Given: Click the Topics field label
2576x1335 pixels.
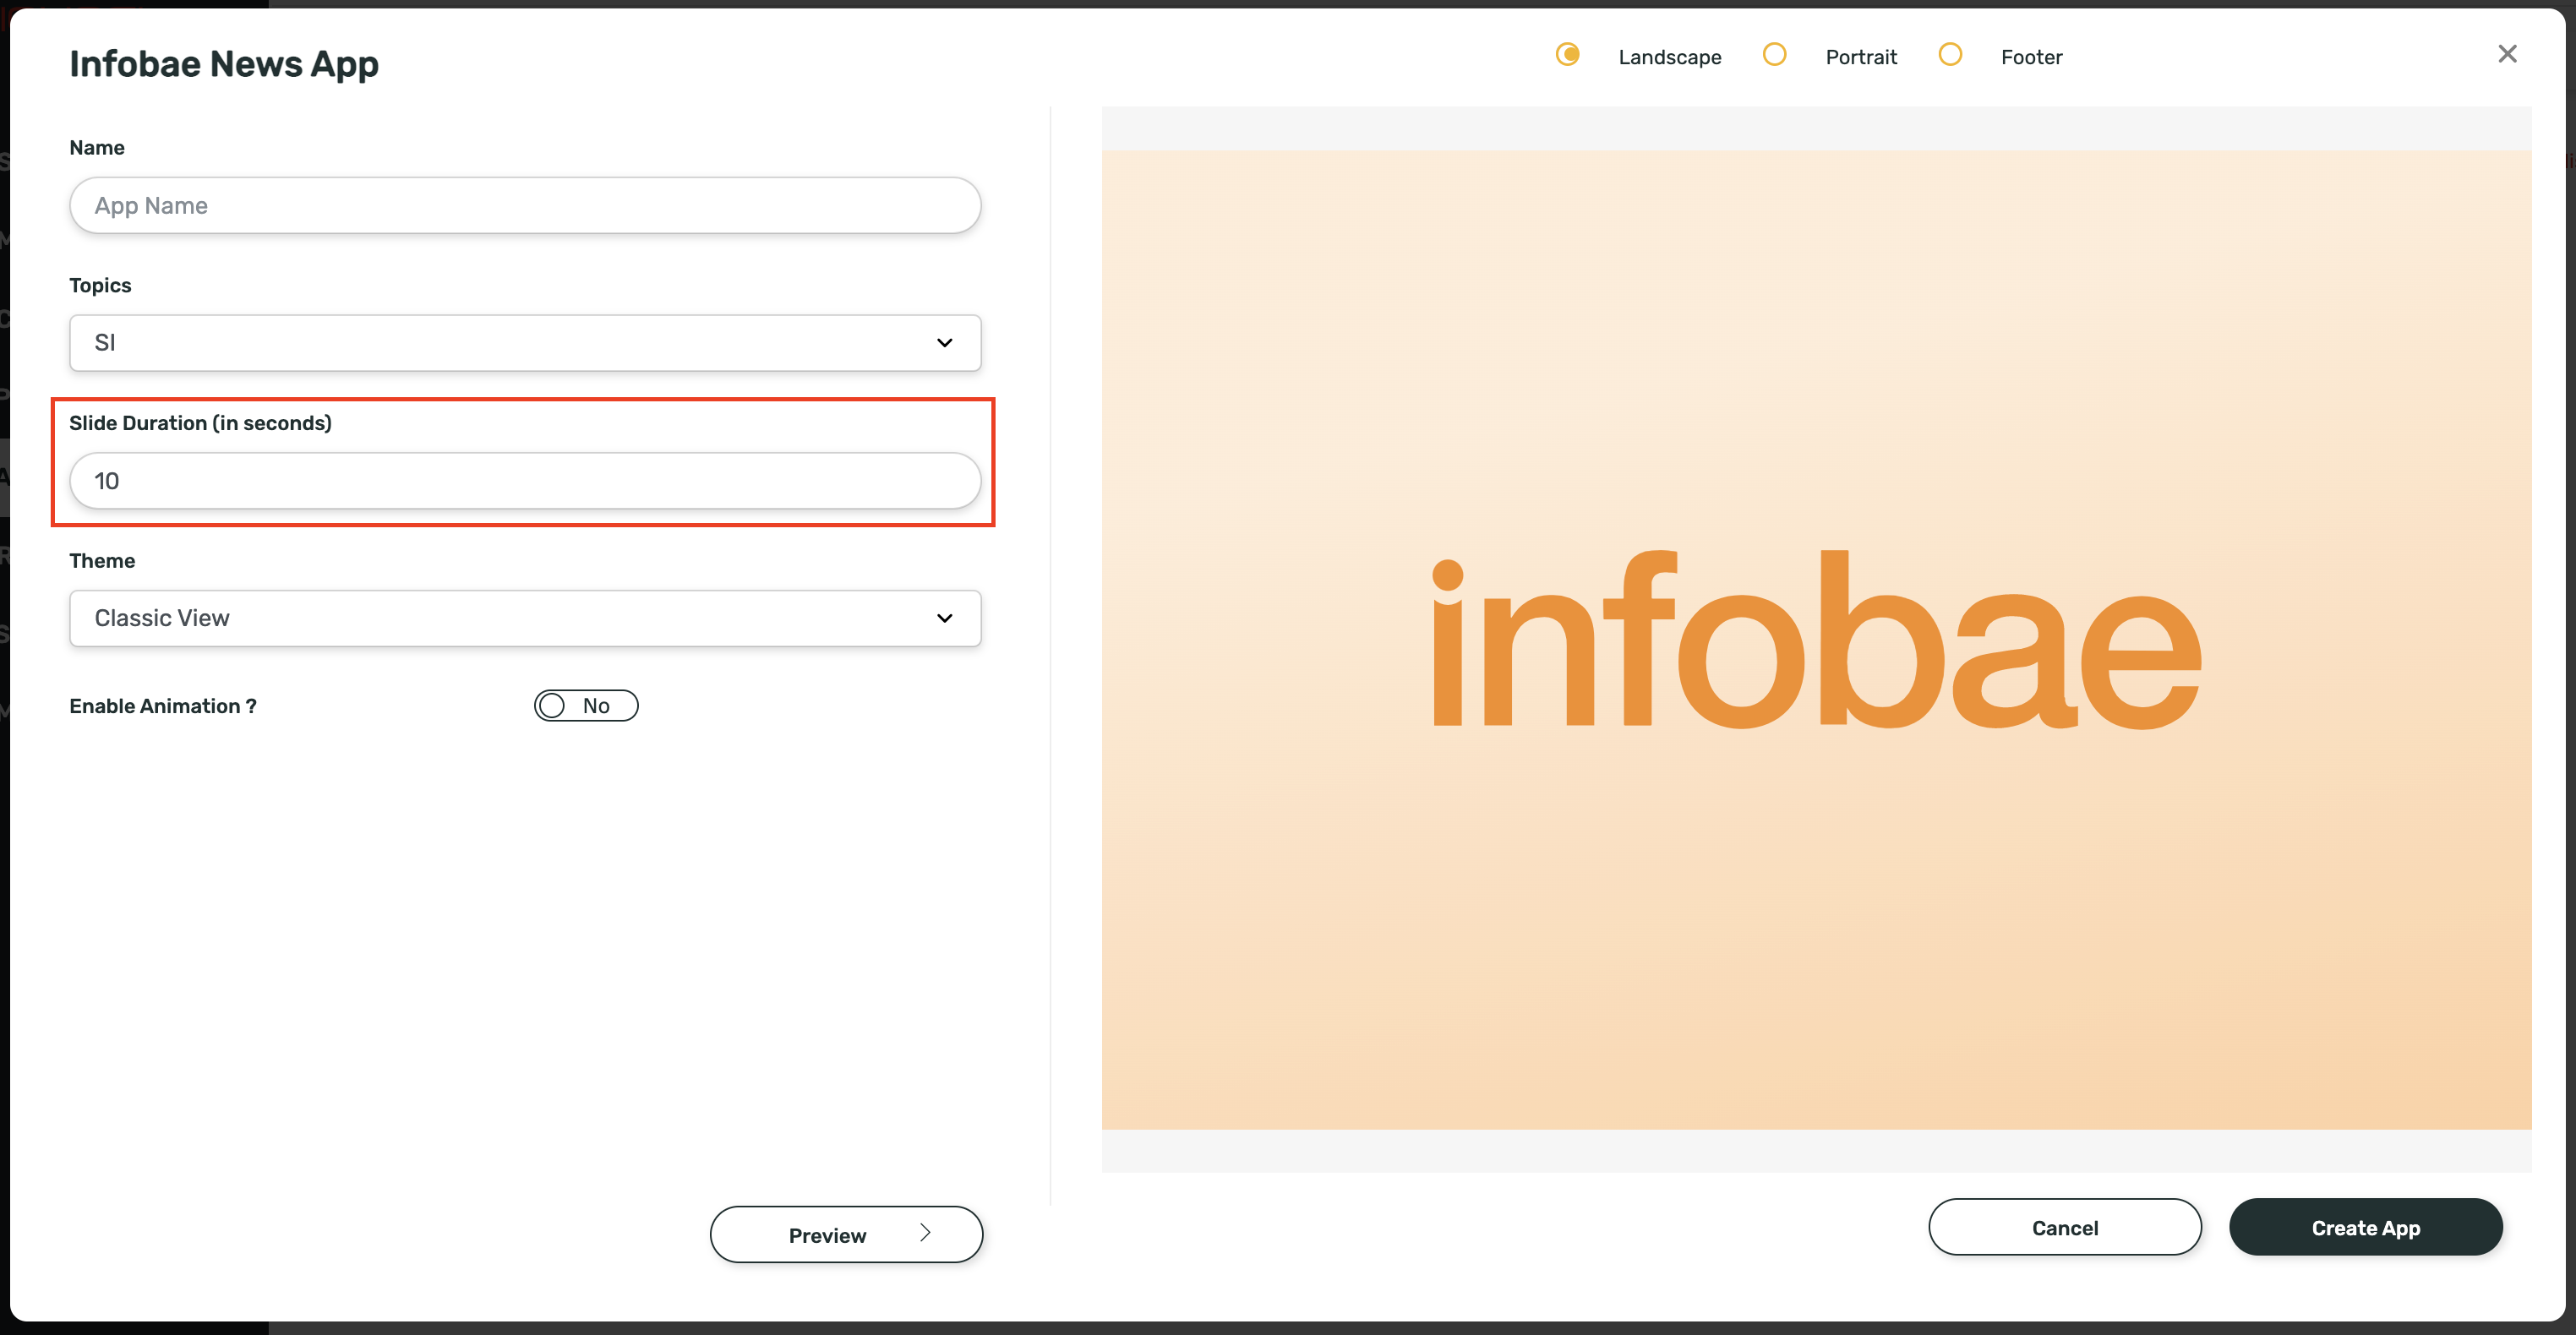Looking at the screenshot, I should (100, 285).
